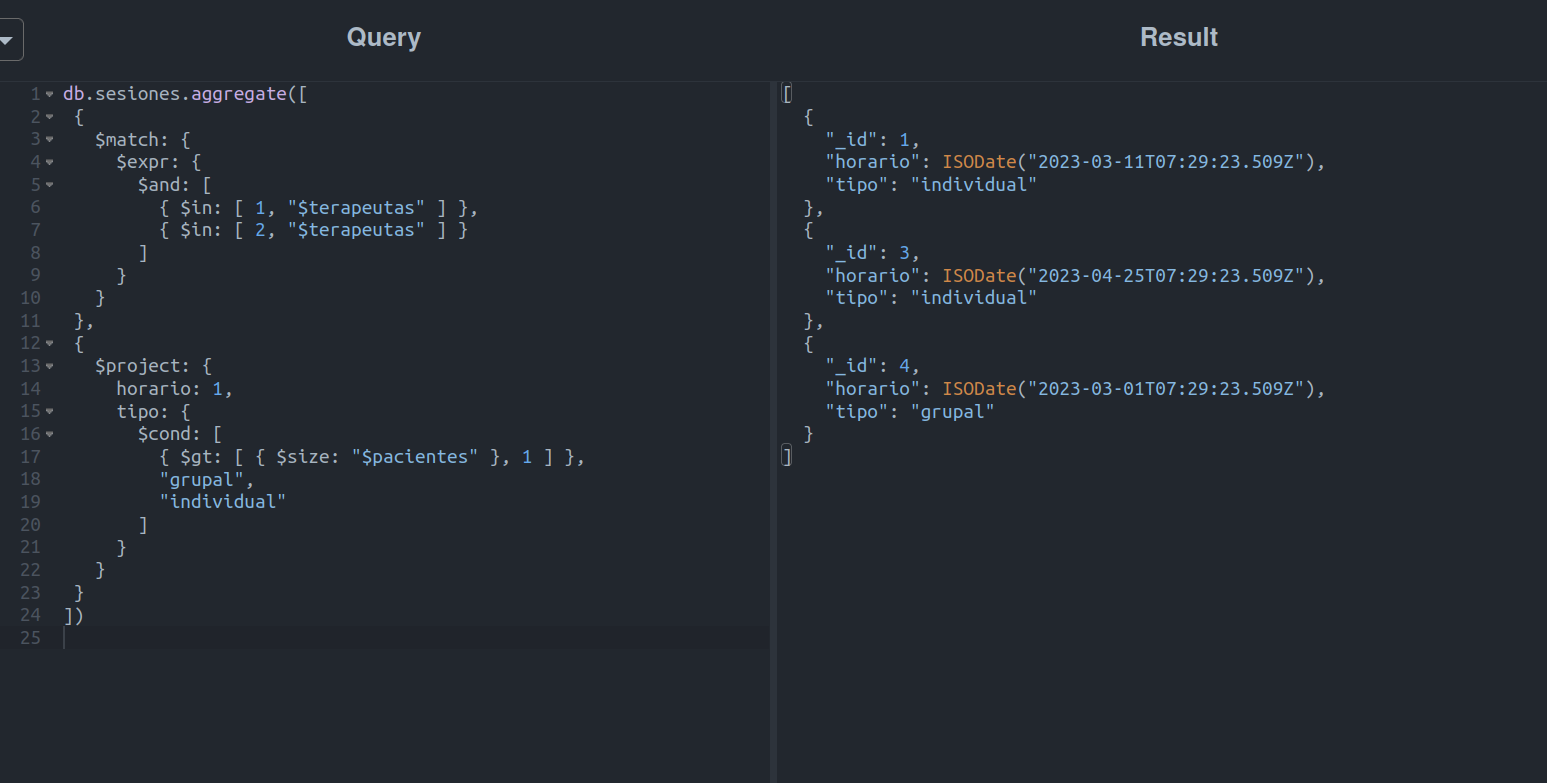Collapse the tipo fold at line 15

pos(49,411)
